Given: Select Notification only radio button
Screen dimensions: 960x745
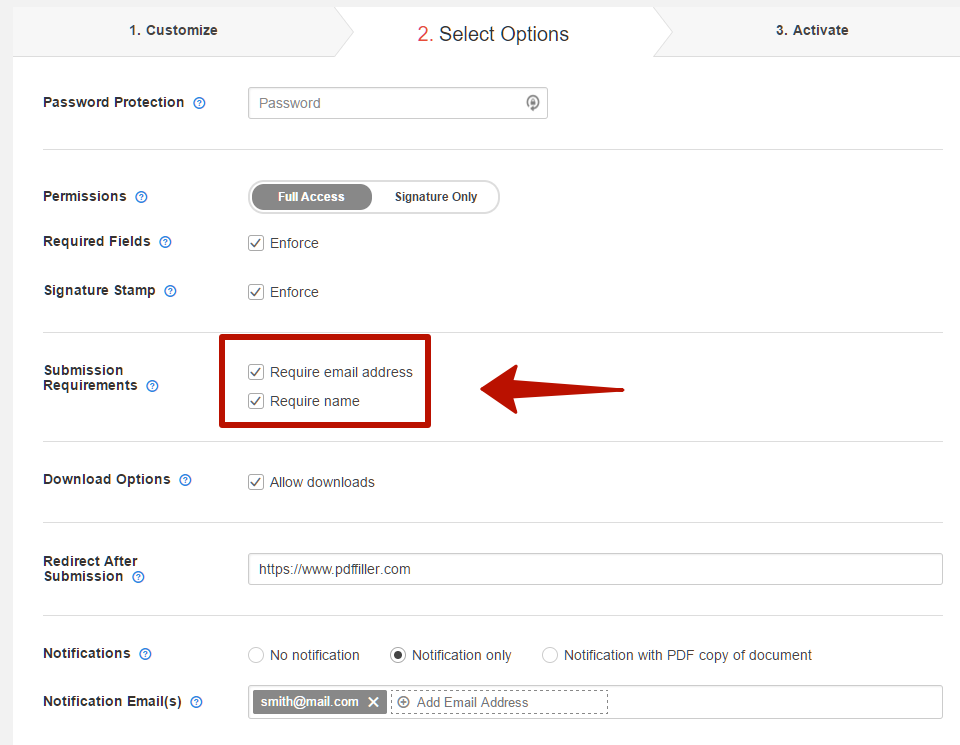Looking at the screenshot, I should [x=398, y=655].
